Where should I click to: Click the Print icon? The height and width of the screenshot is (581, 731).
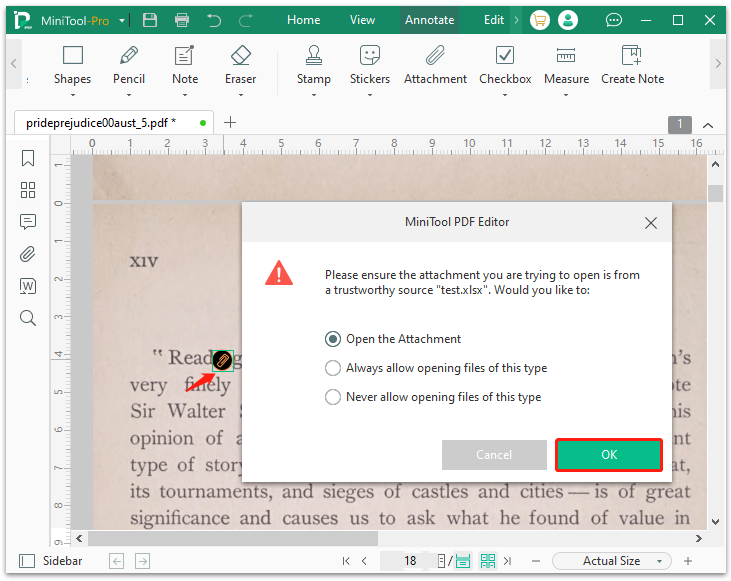tap(182, 20)
